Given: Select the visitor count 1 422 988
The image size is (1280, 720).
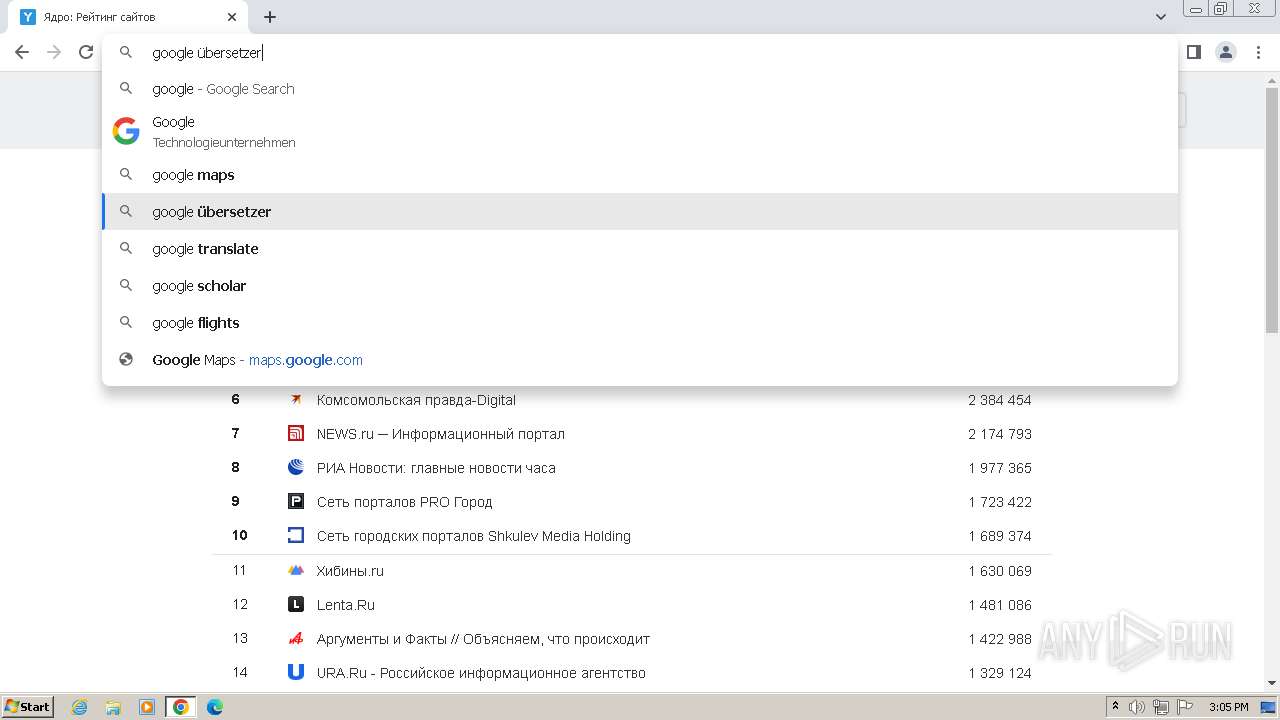Looking at the screenshot, I should click(1000, 639).
